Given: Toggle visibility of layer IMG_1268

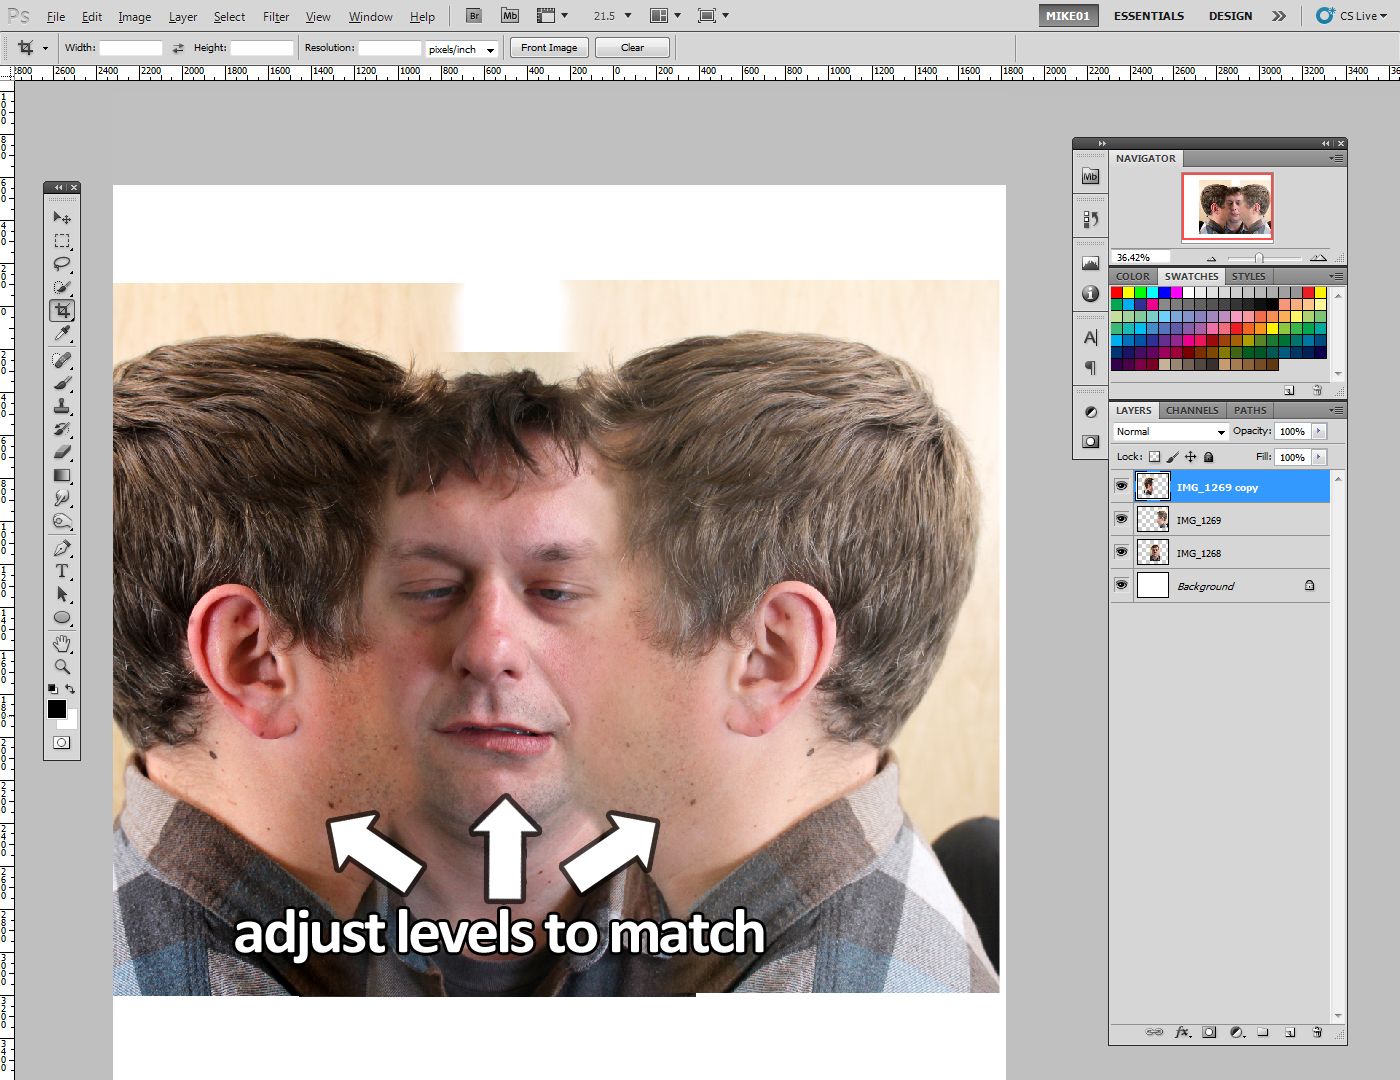Looking at the screenshot, I should tap(1121, 552).
